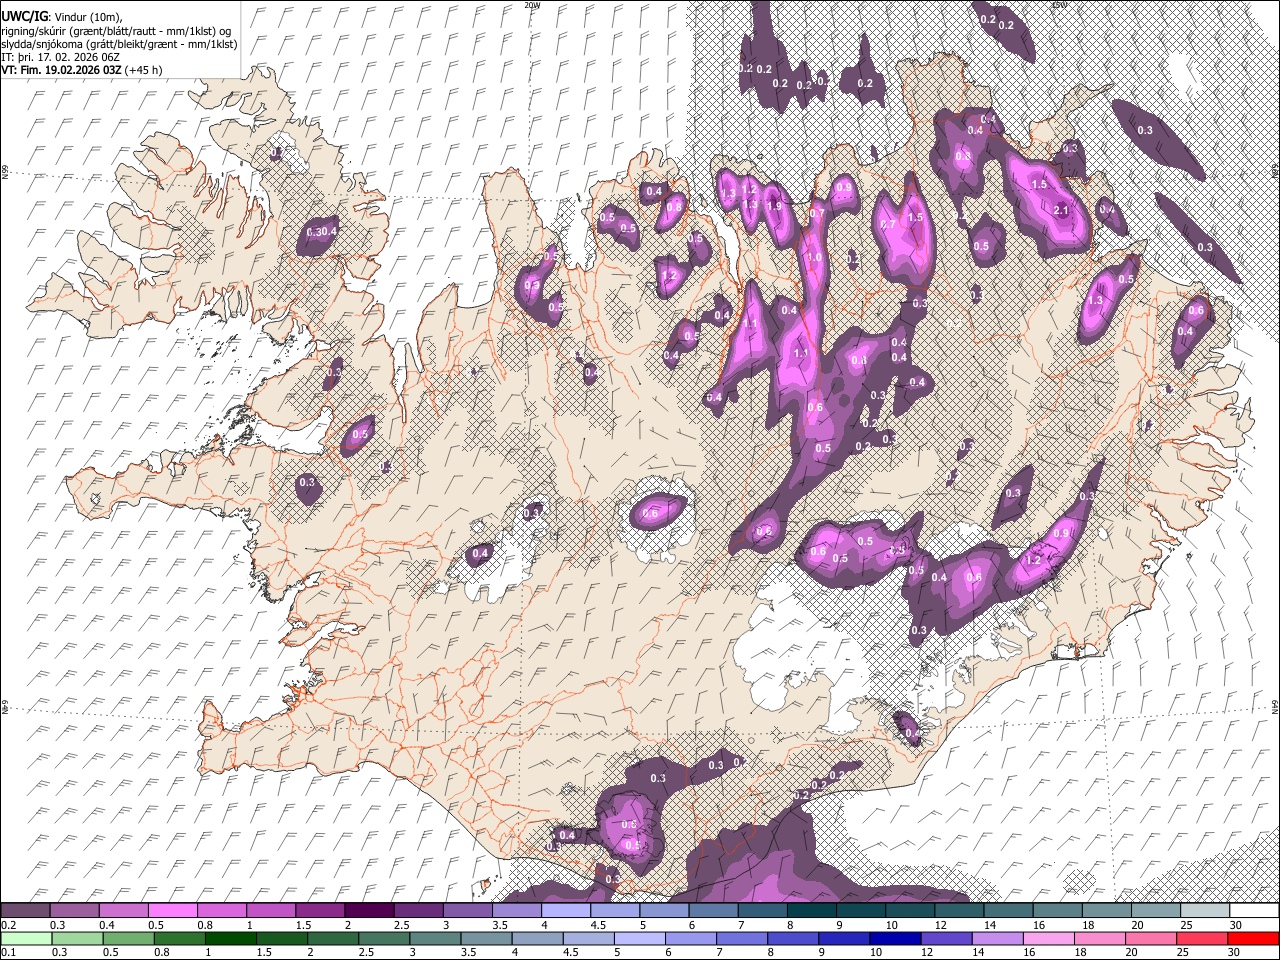
Task: Click the '4.5' label in the upper legend row
Action: 598,925
